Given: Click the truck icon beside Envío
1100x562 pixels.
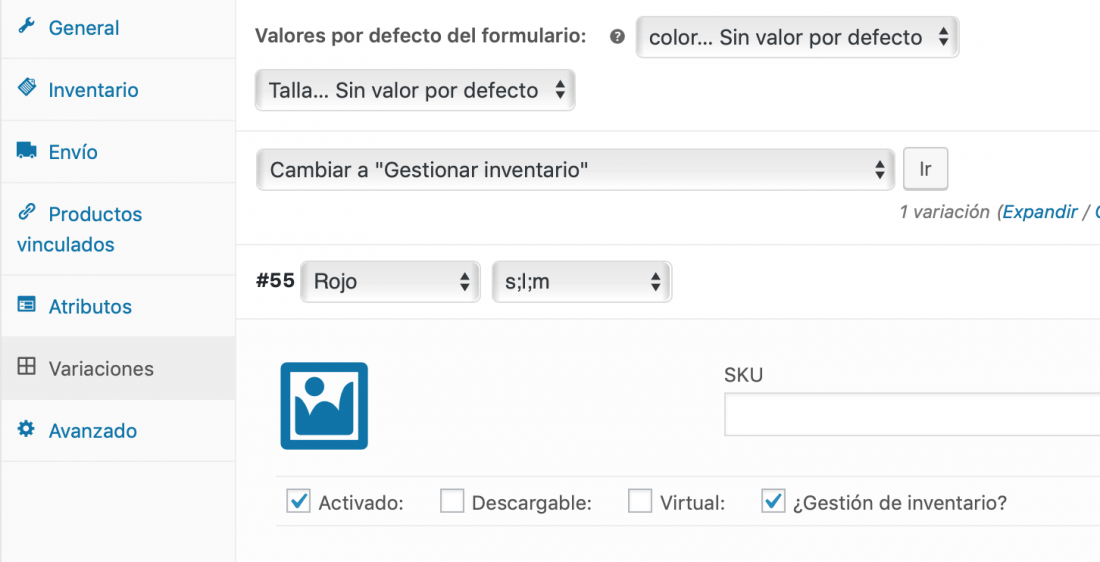Looking at the screenshot, I should (x=27, y=150).
